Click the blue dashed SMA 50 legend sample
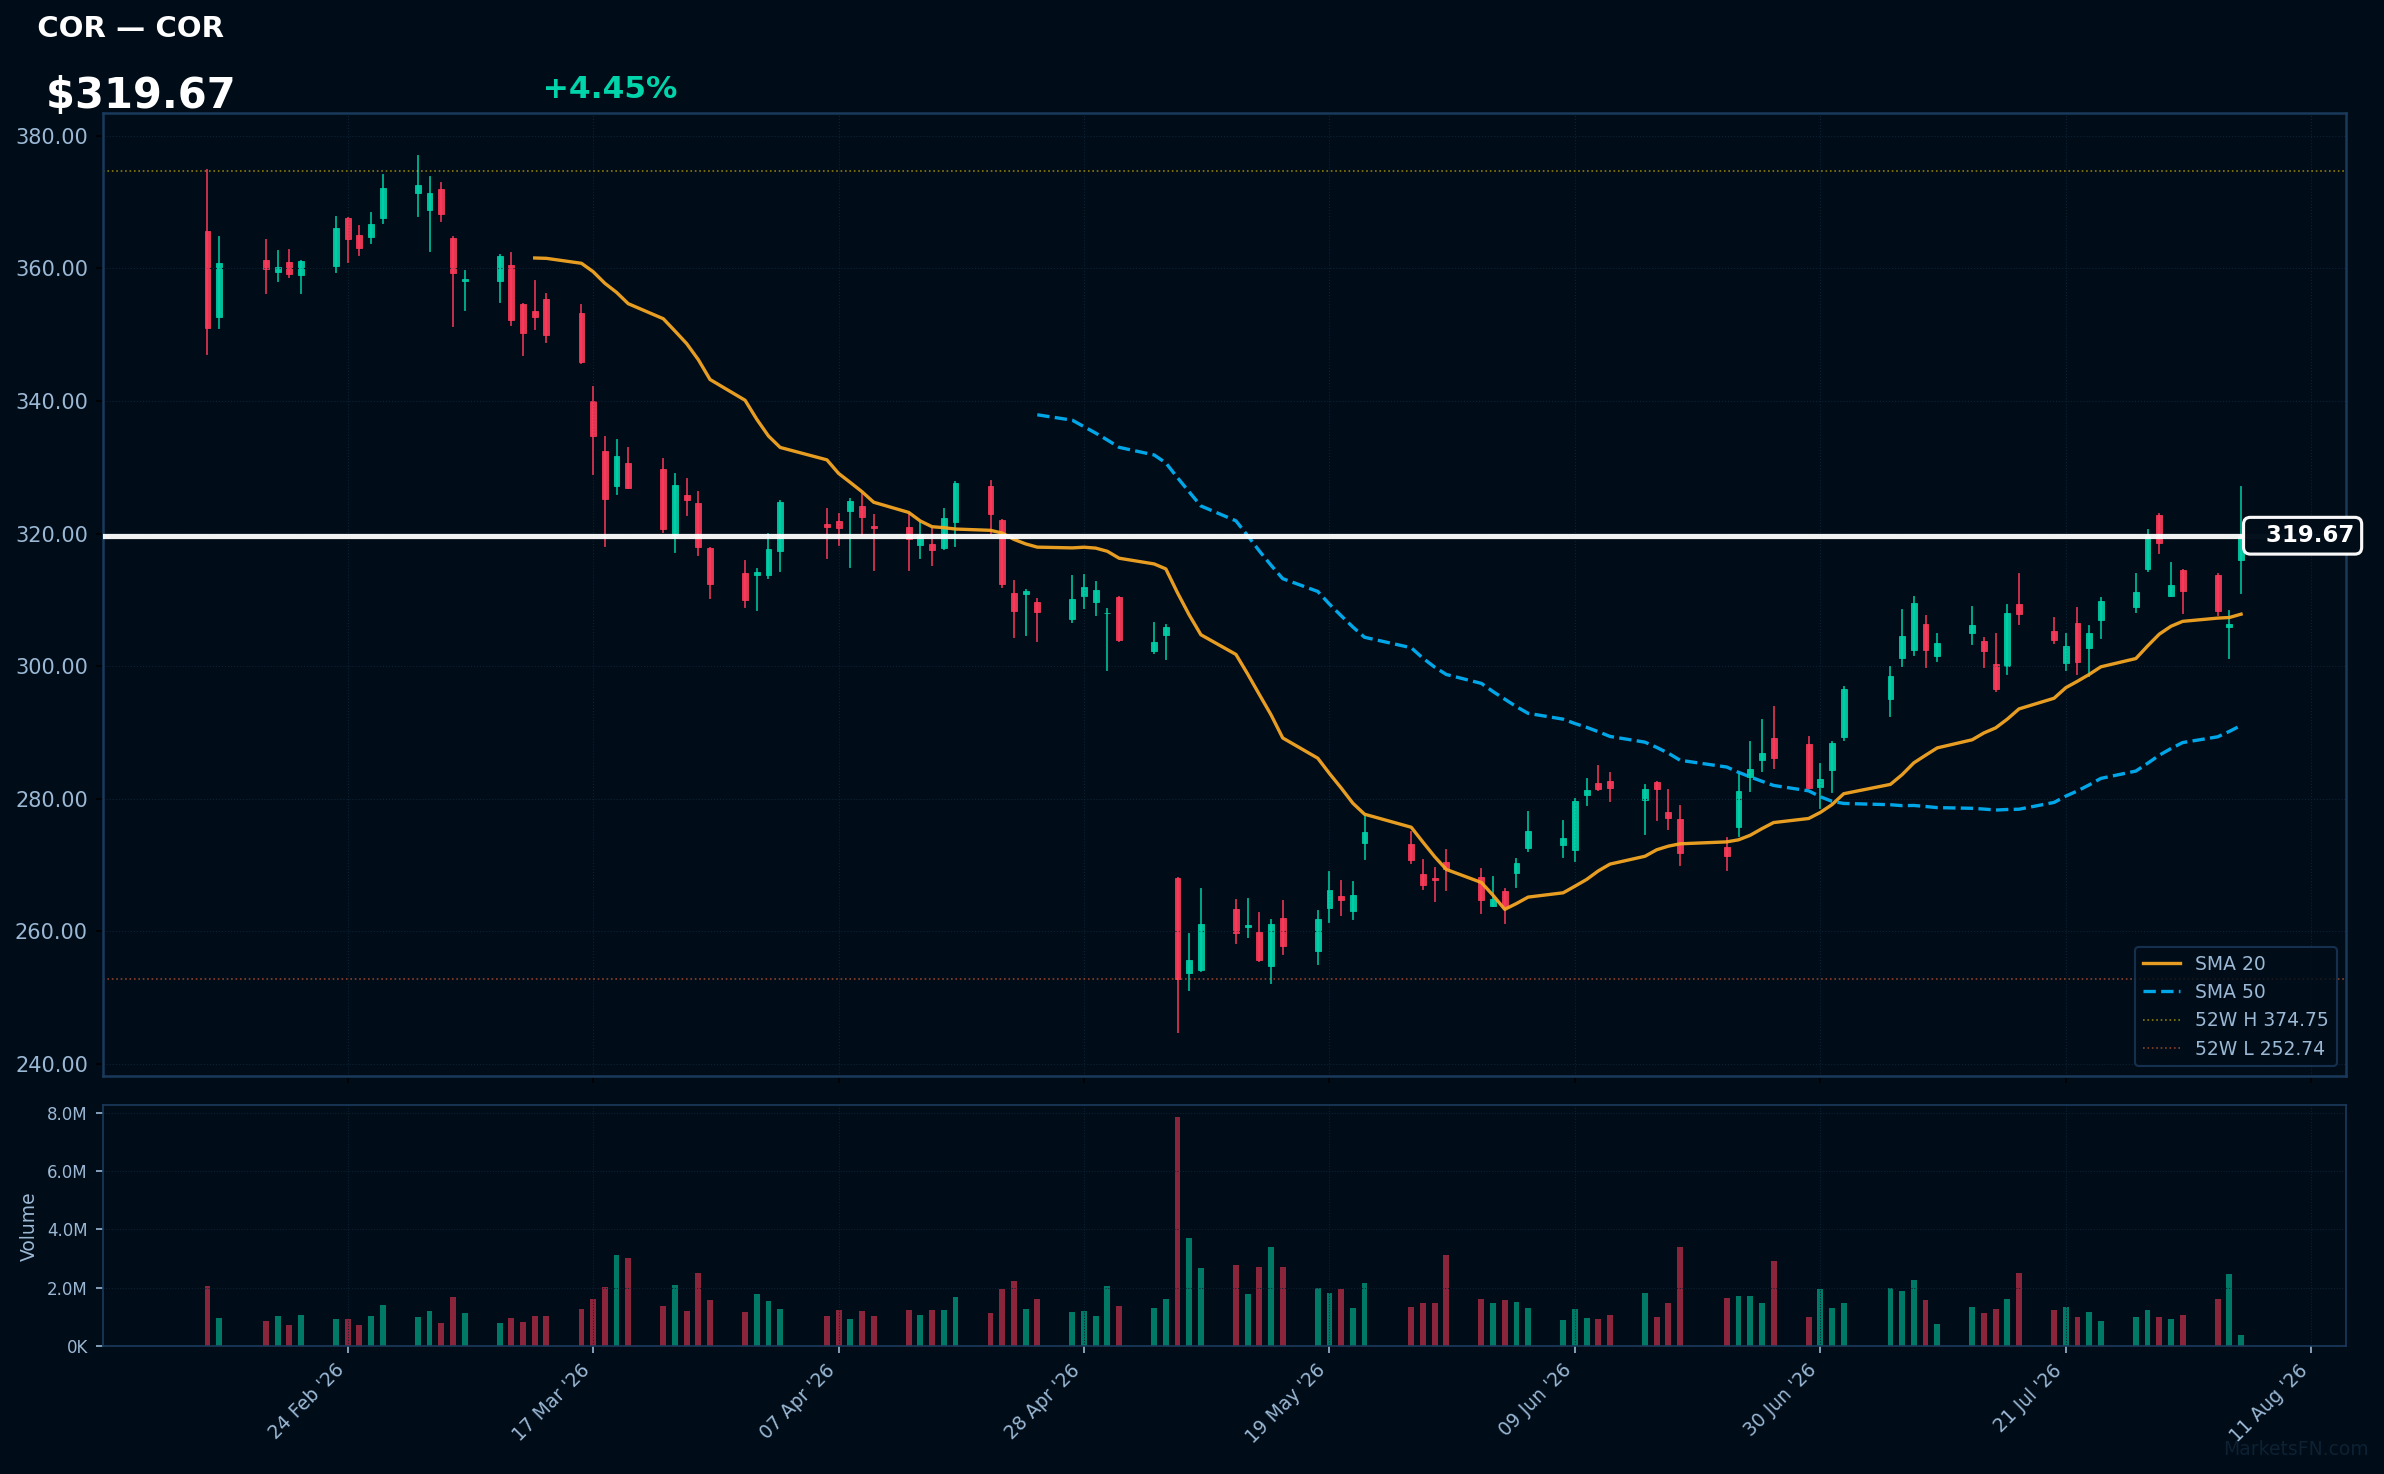Viewport: 2384px width, 1474px height. pyautogui.click(x=2162, y=991)
